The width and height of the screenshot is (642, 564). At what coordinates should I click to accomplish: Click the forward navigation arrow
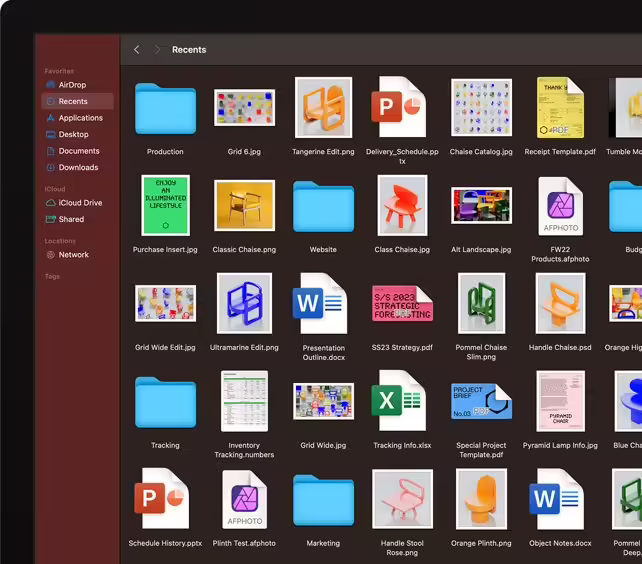coord(156,50)
